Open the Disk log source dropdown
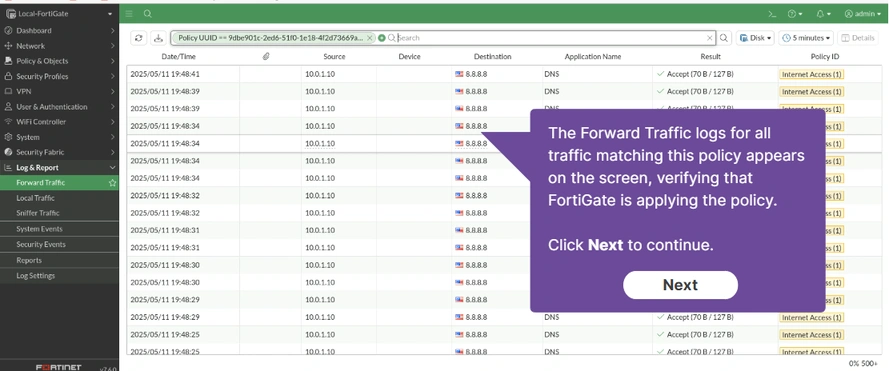The width and height of the screenshot is (889, 371). [x=755, y=38]
